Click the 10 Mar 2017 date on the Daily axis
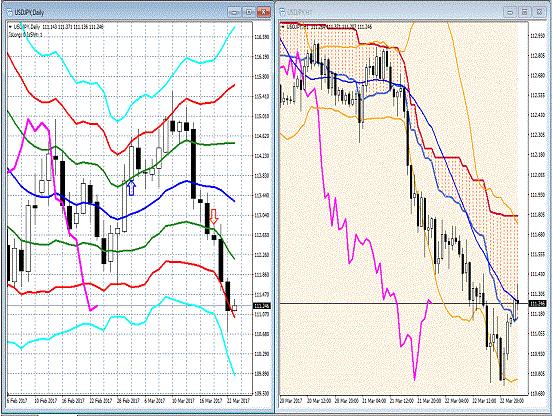Viewport: 552px width, 416px height. [183, 401]
